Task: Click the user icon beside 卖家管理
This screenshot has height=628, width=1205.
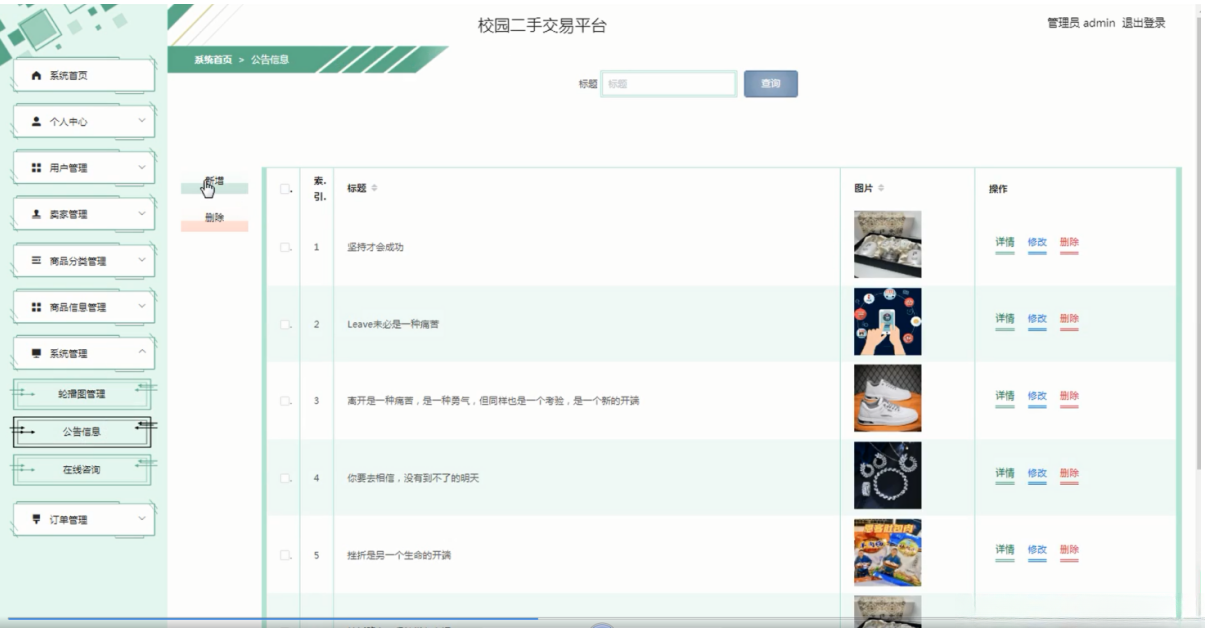Action: 39,214
